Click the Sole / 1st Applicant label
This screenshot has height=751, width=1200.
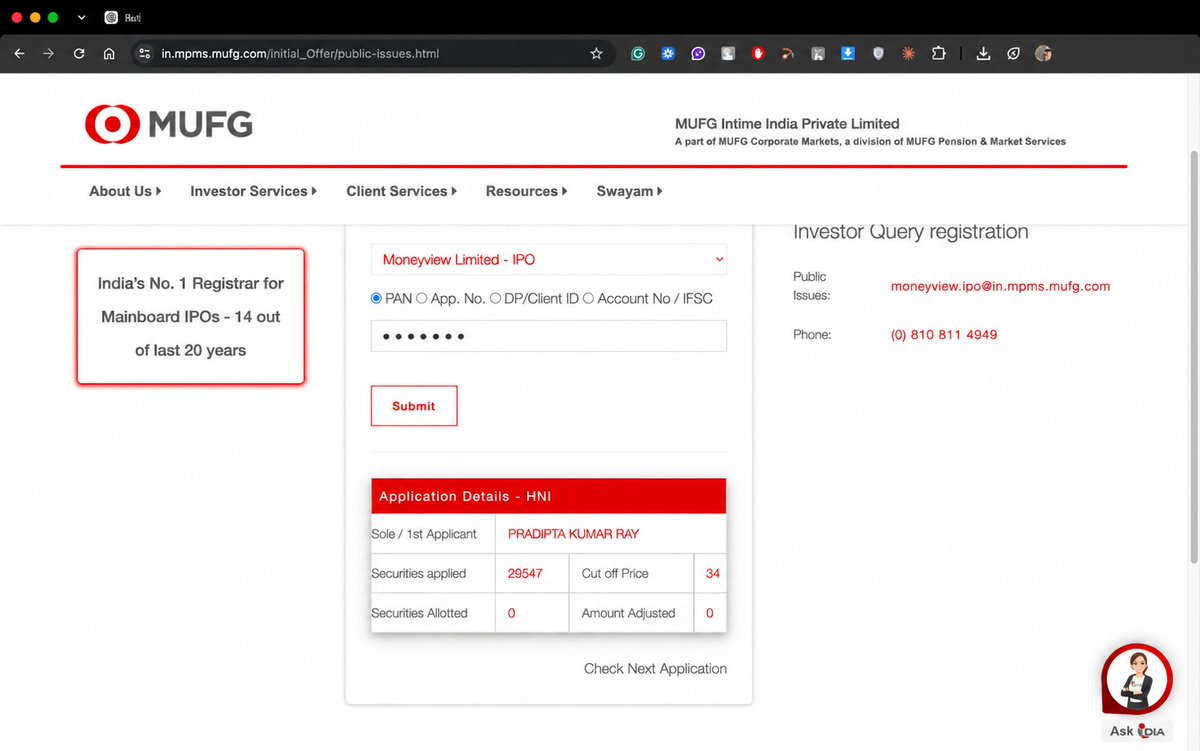424,534
